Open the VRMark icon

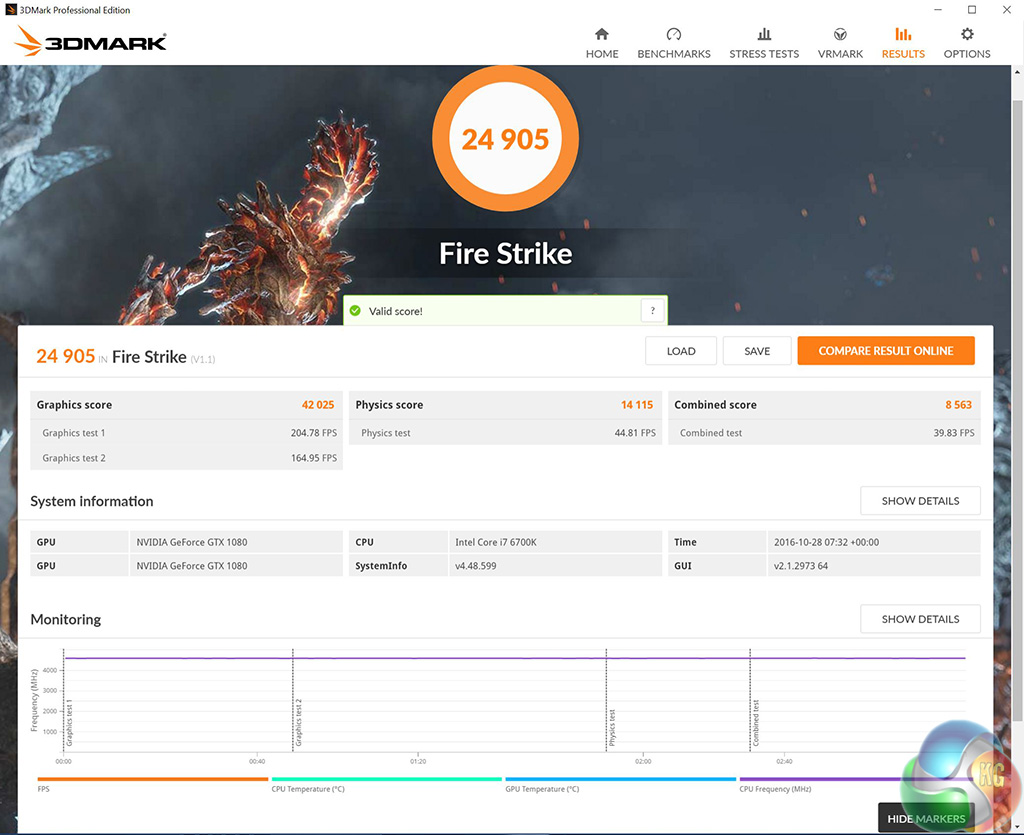point(840,35)
